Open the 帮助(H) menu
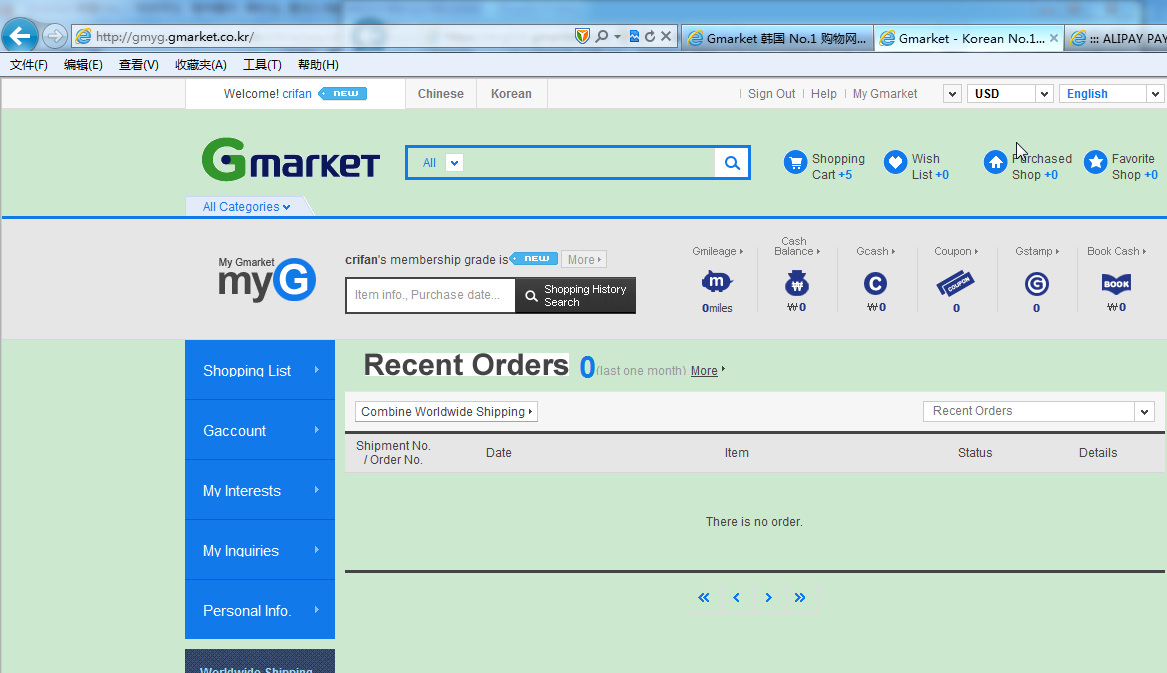1167x673 pixels. [318, 65]
